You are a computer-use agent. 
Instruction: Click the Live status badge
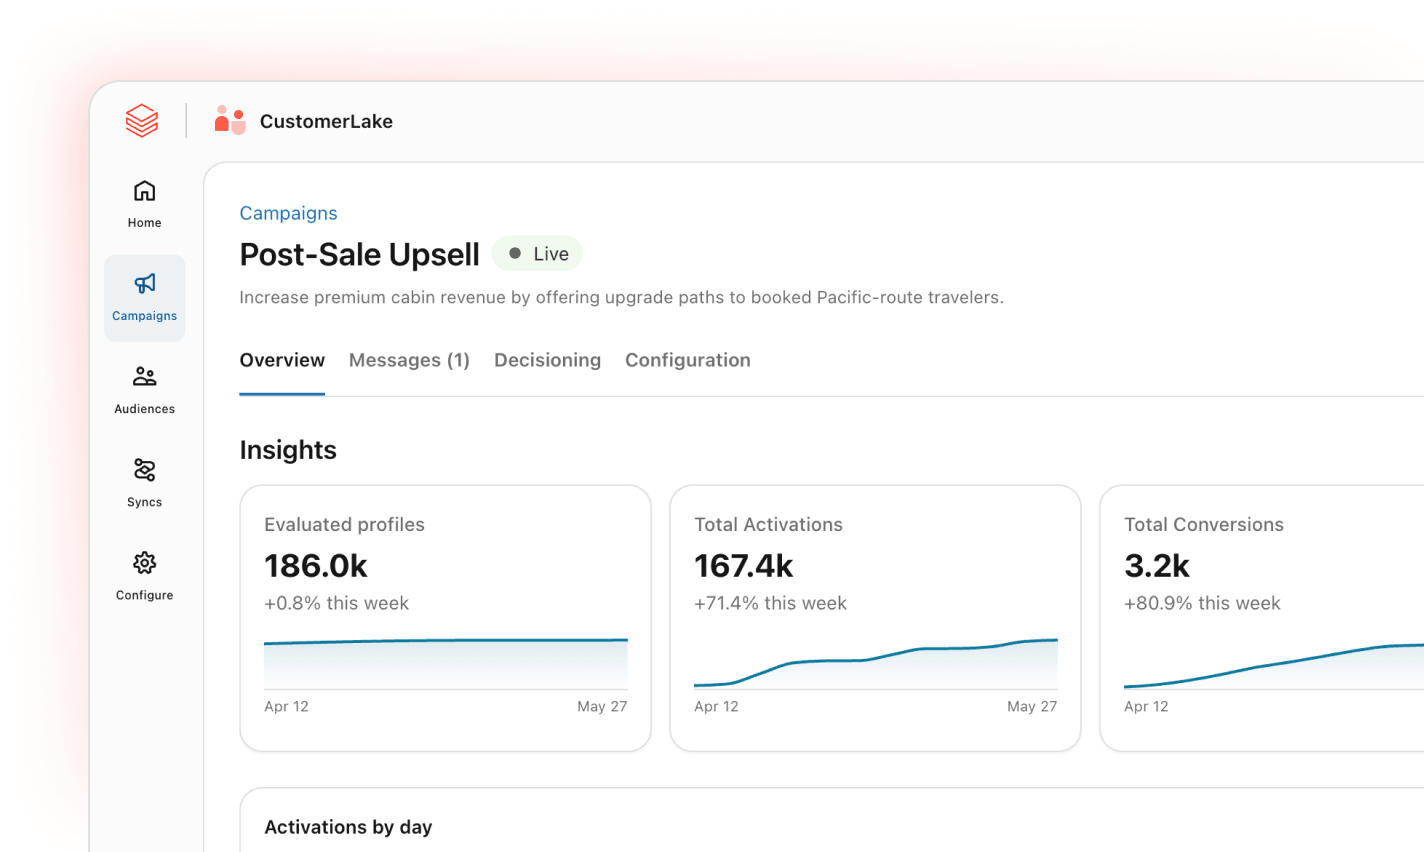(538, 254)
